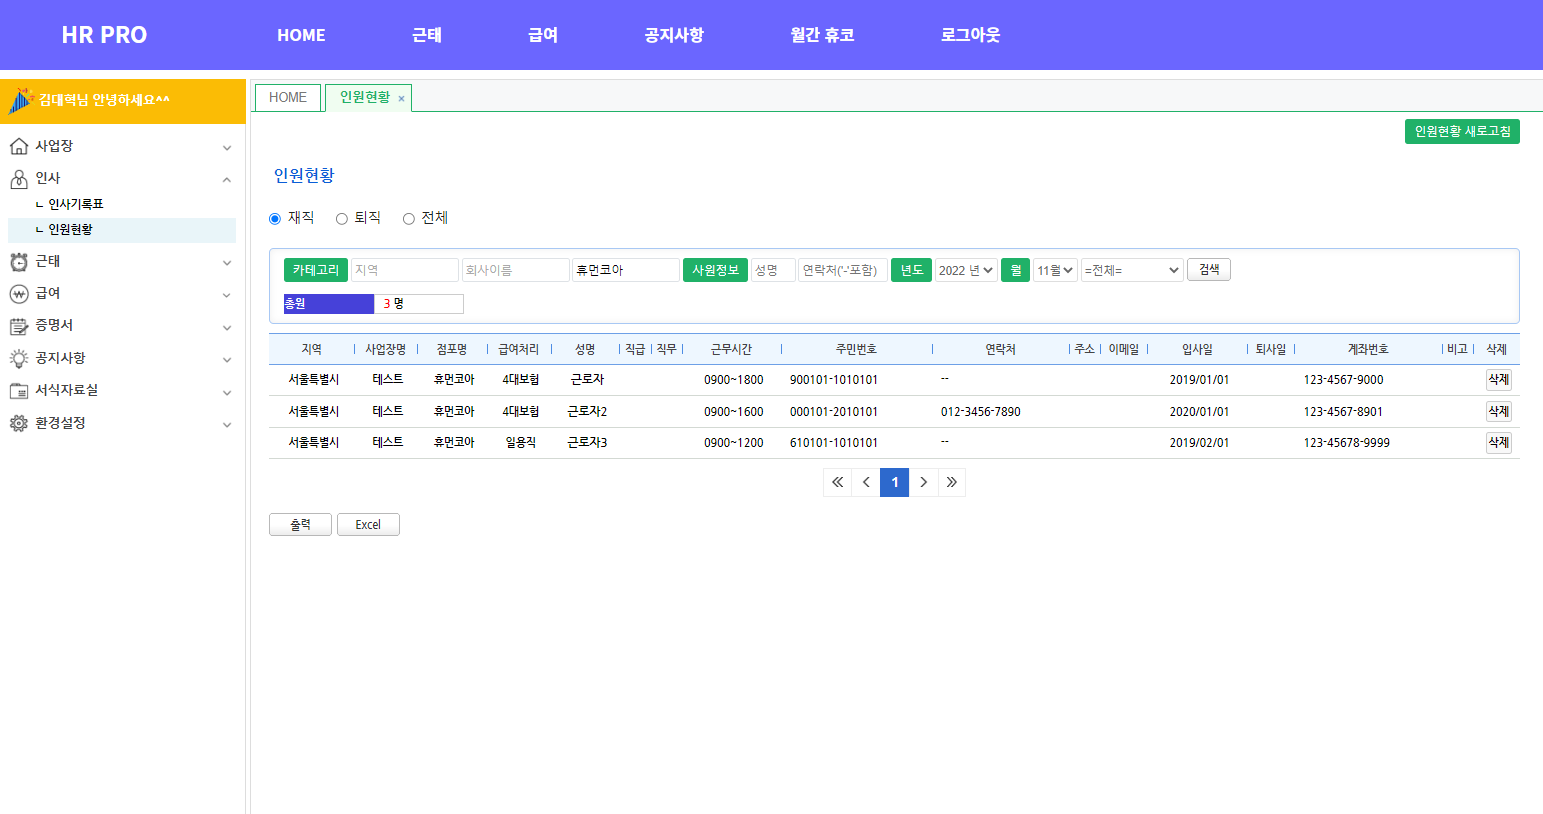Click the green 카테고리 button

pyautogui.click(x=316, y=270)
